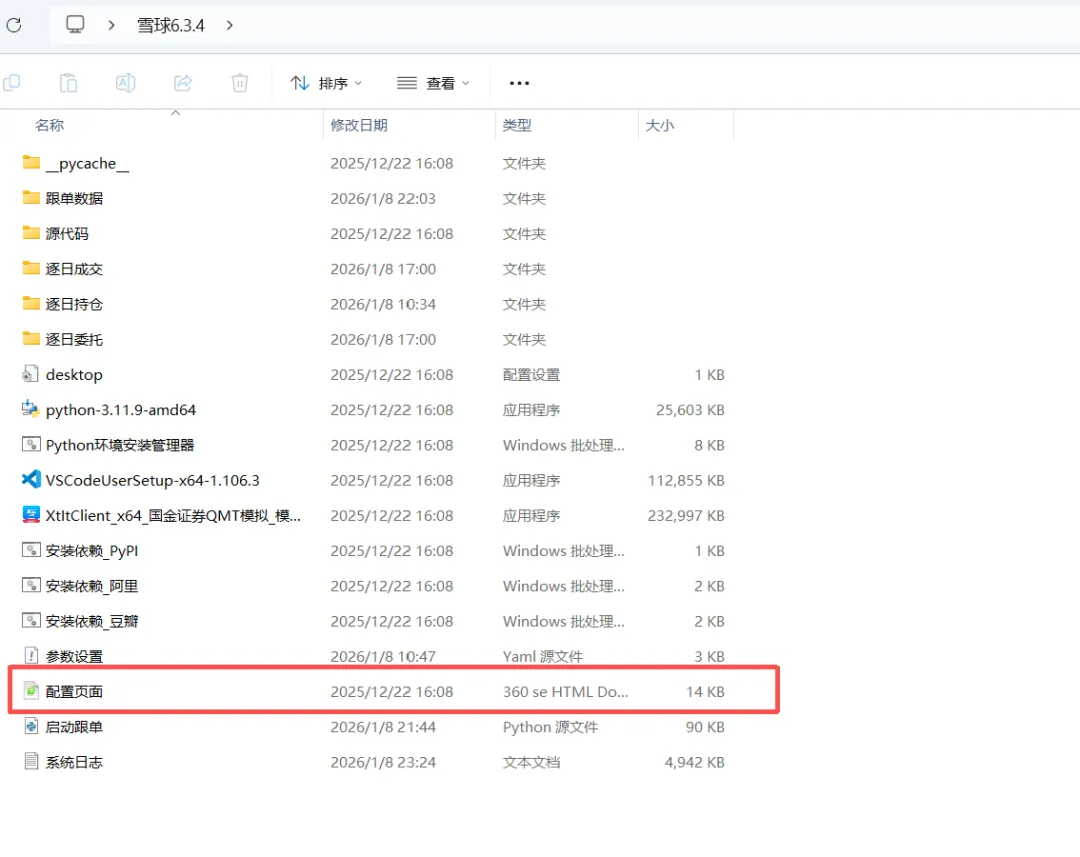Viewport: 1080px width, 857px height.
Task: Select the 配置页面 HTML file icon
Action: click(31, 691)
